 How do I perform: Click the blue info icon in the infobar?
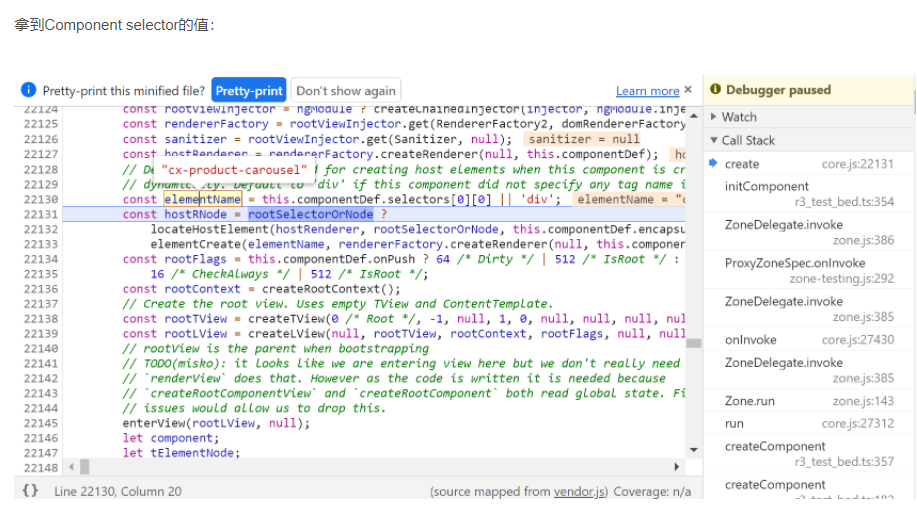point(28,90)
